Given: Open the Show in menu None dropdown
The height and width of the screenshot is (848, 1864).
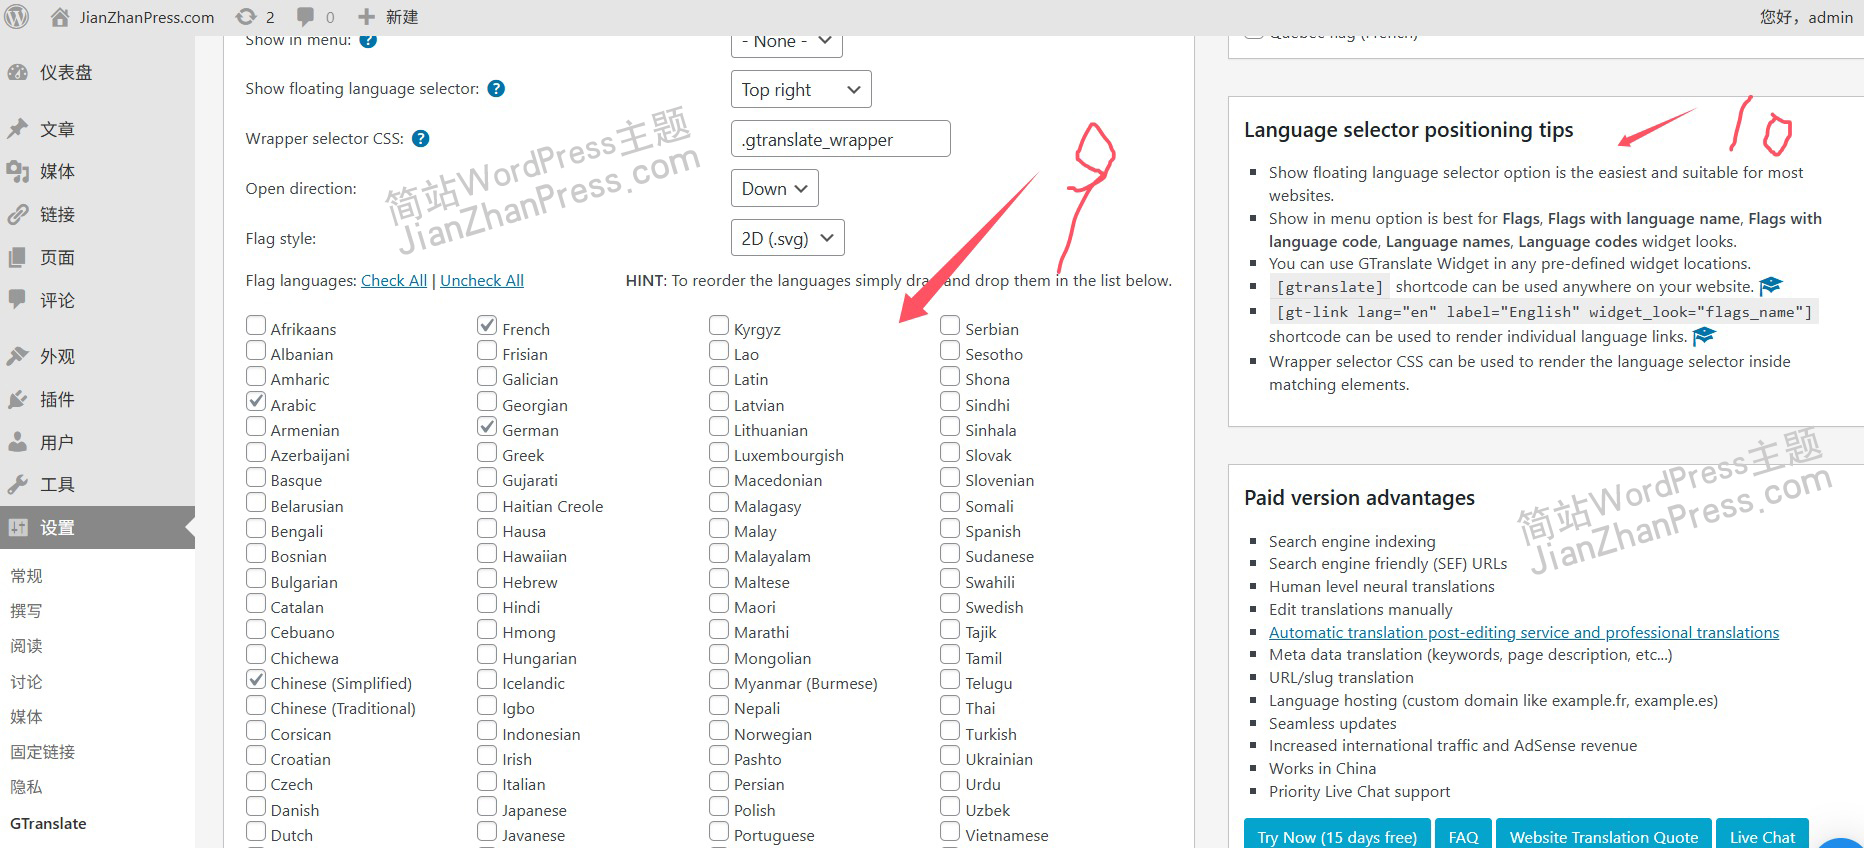Looking at the screenshot, I should click(x=787, y=42).
